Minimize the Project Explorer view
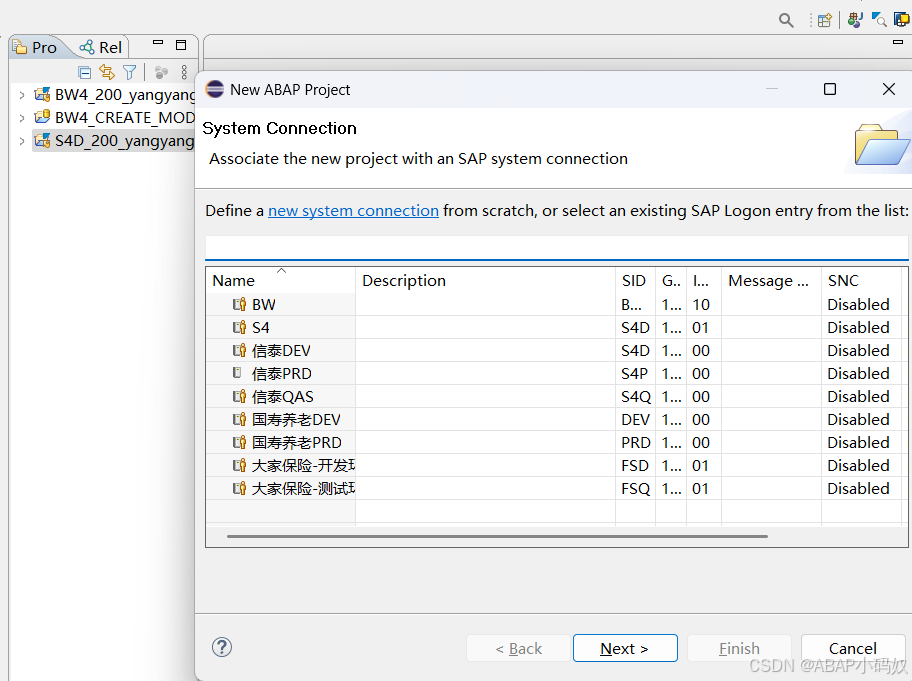Image resolution: width=912 pixels, height=681 pixels. point(158,43)
